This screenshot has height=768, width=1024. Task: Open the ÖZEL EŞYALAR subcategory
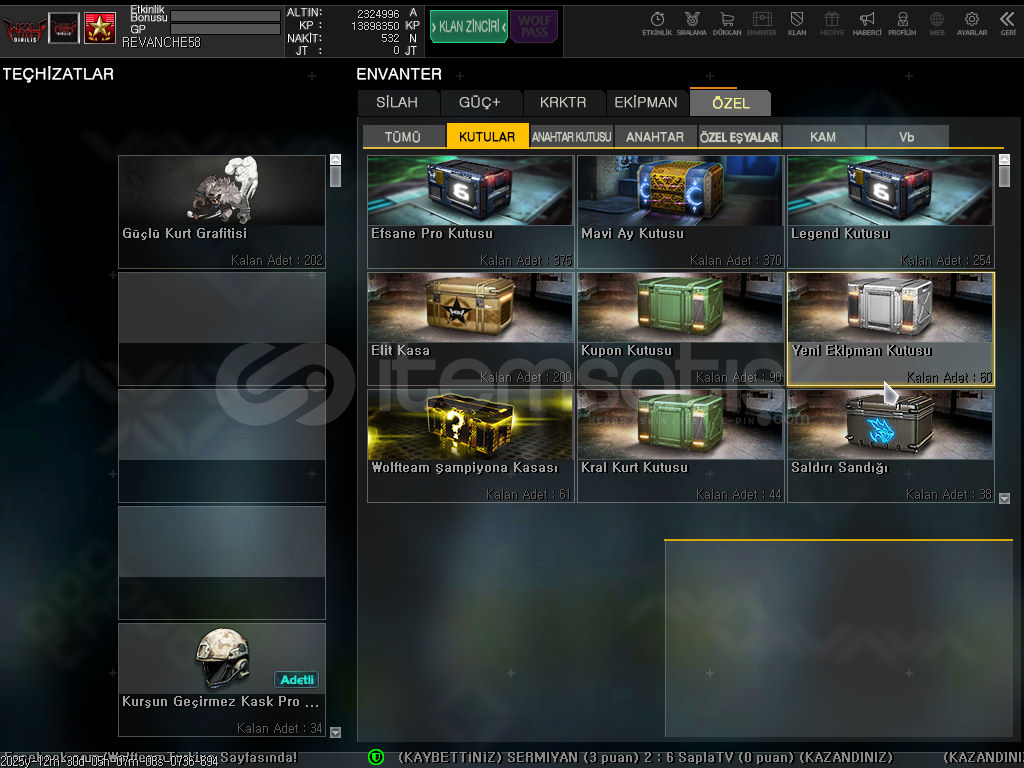[739, 136]
